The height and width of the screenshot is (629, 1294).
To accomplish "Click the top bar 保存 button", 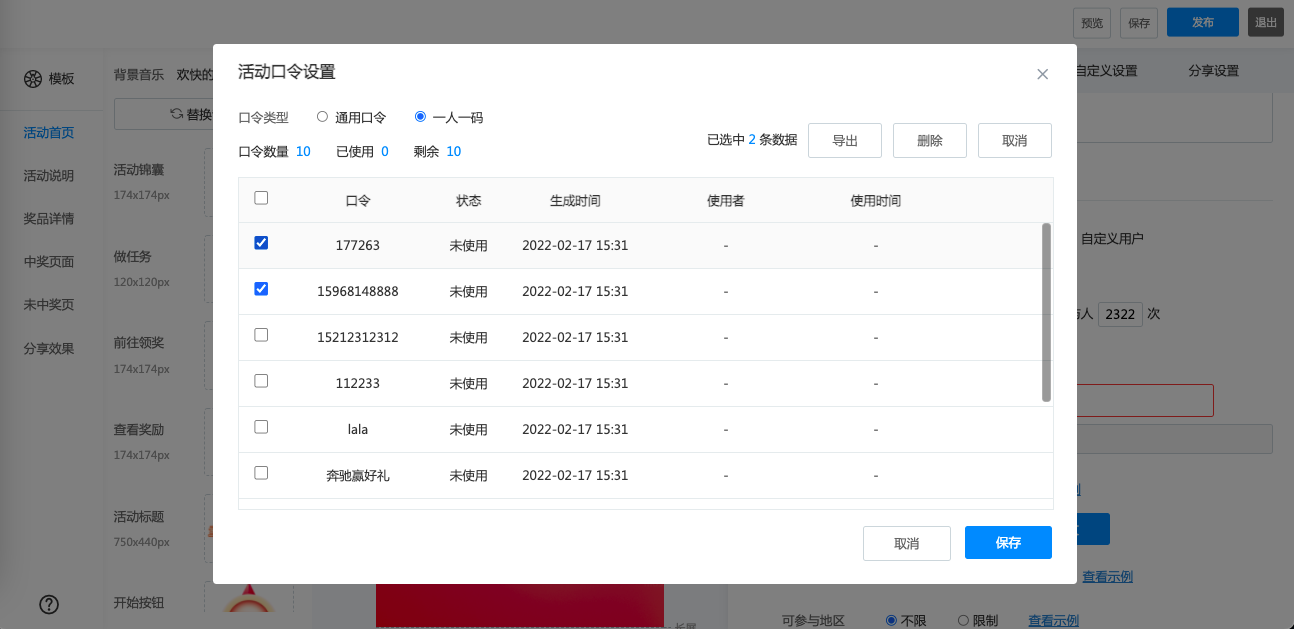I will (1139, 23).
